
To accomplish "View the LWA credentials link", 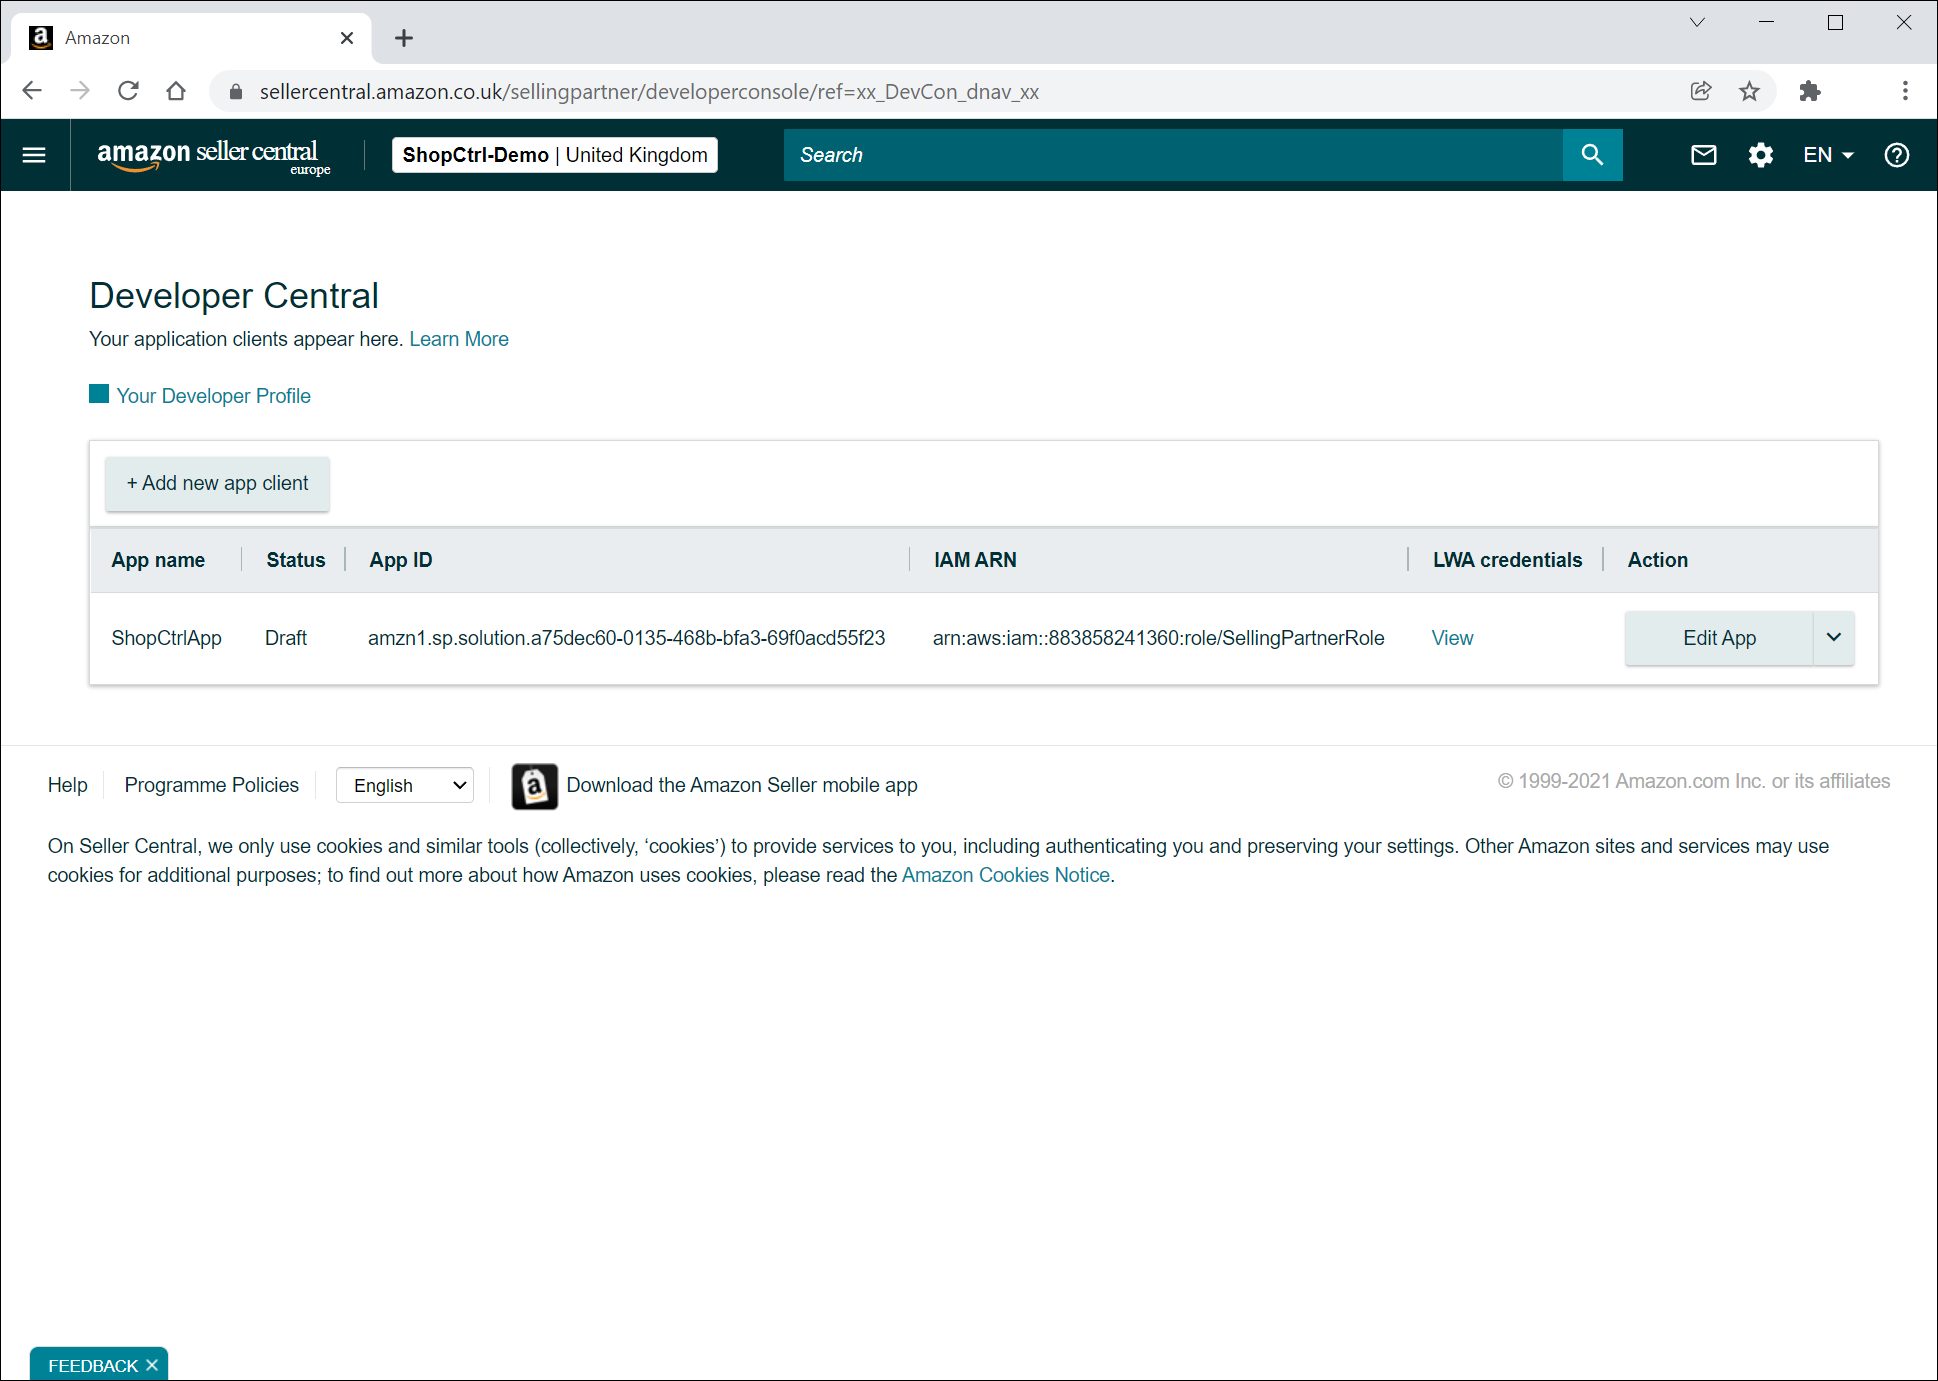I will click(1452, 638).
